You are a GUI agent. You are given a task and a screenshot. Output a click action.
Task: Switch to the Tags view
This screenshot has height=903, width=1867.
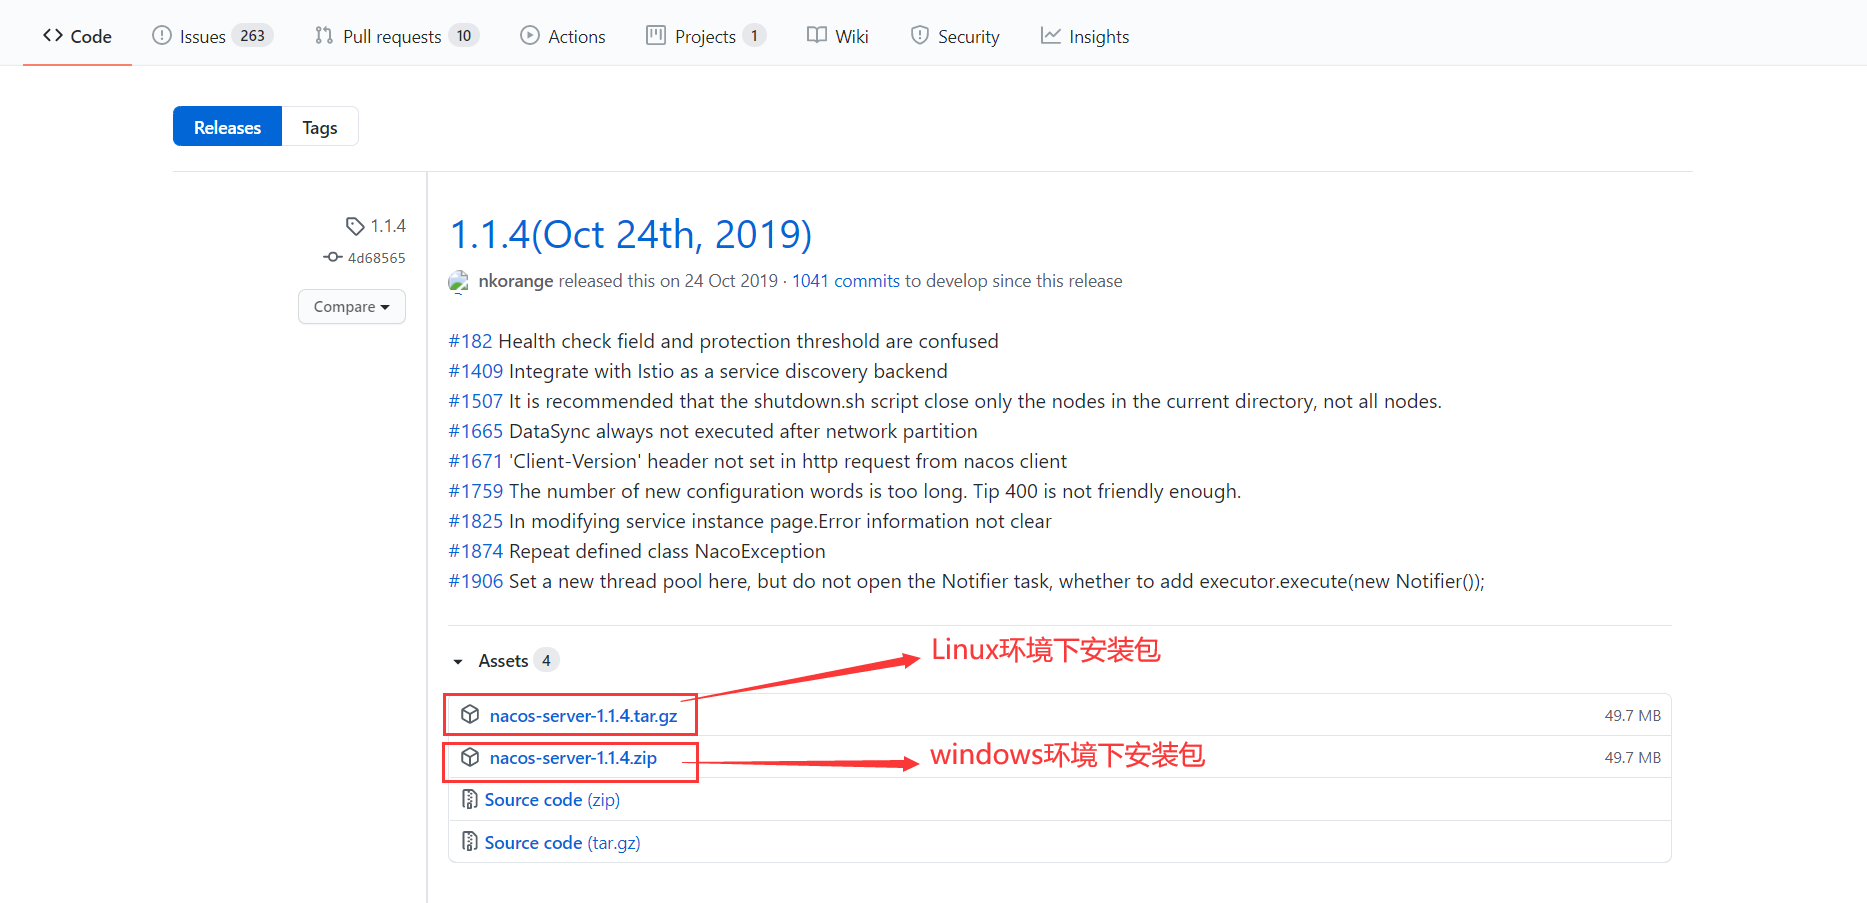[320, 127]
